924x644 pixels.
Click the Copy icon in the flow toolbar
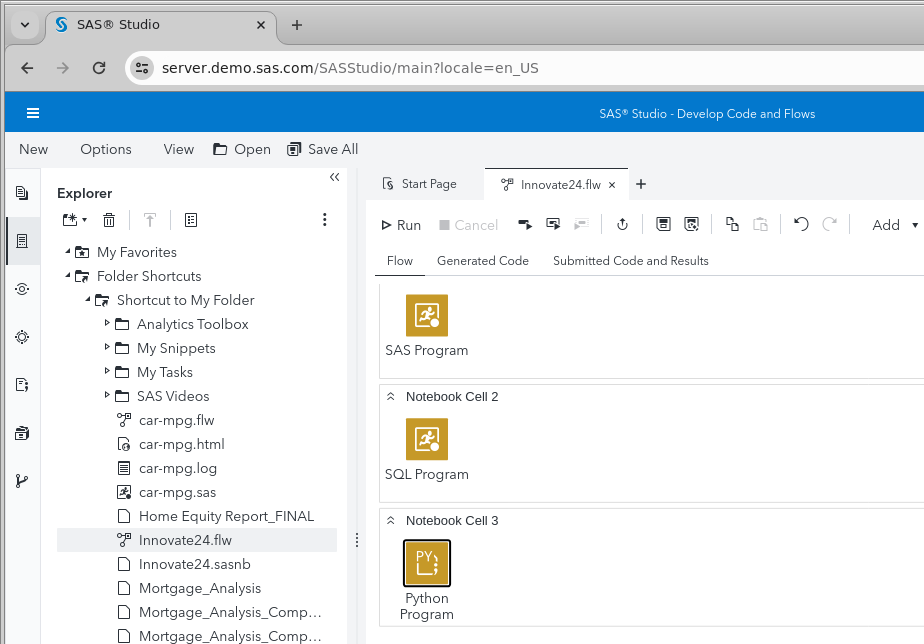(x=733, y=224)
